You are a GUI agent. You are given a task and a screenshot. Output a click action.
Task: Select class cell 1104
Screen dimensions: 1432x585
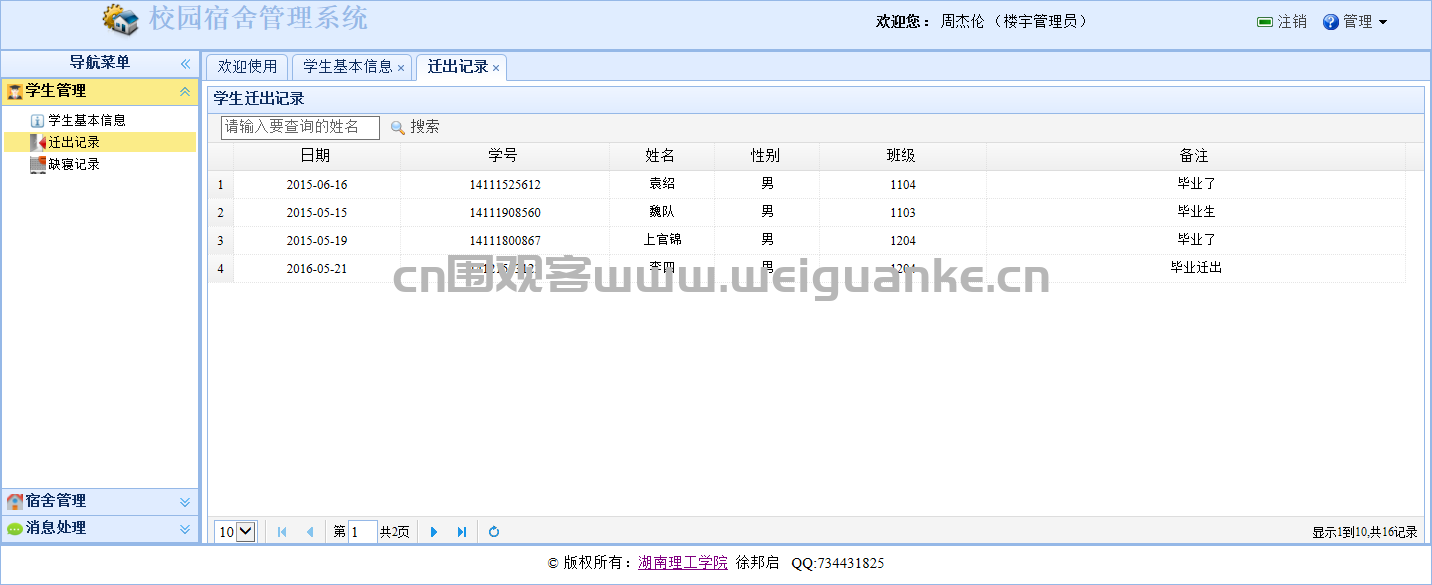pos(902,185)
